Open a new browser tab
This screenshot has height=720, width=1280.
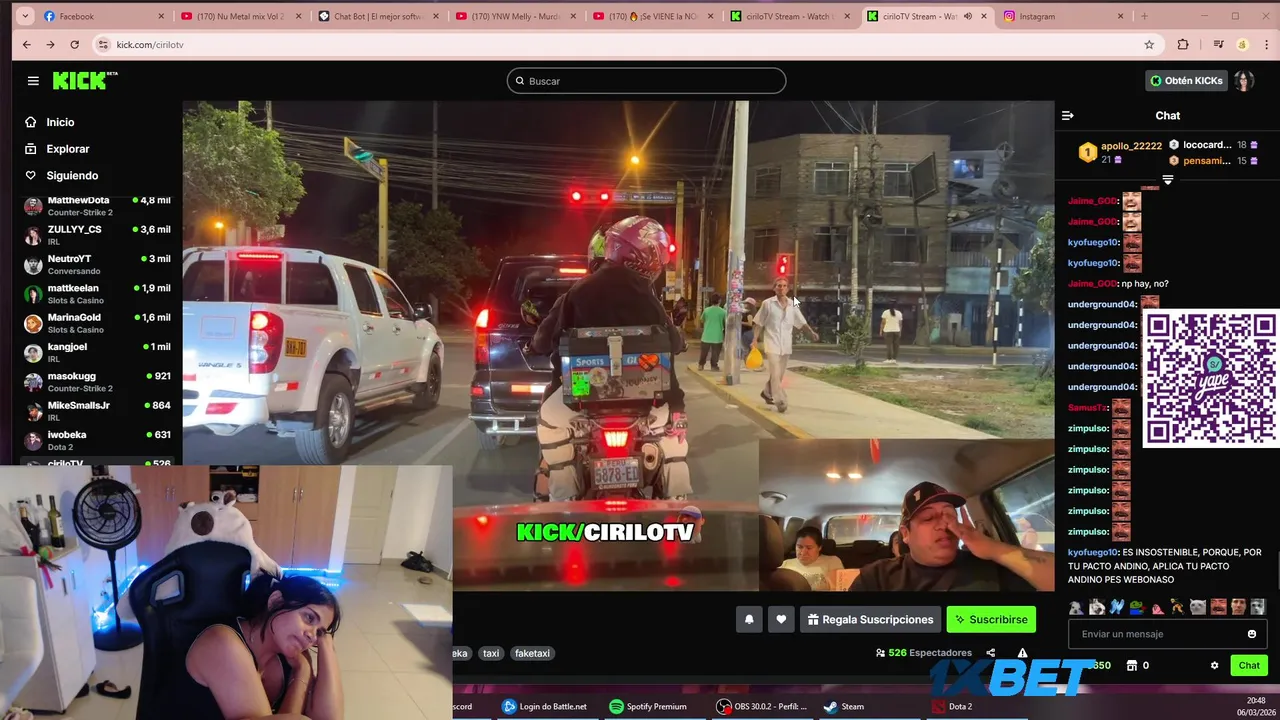coord(1144,16)
